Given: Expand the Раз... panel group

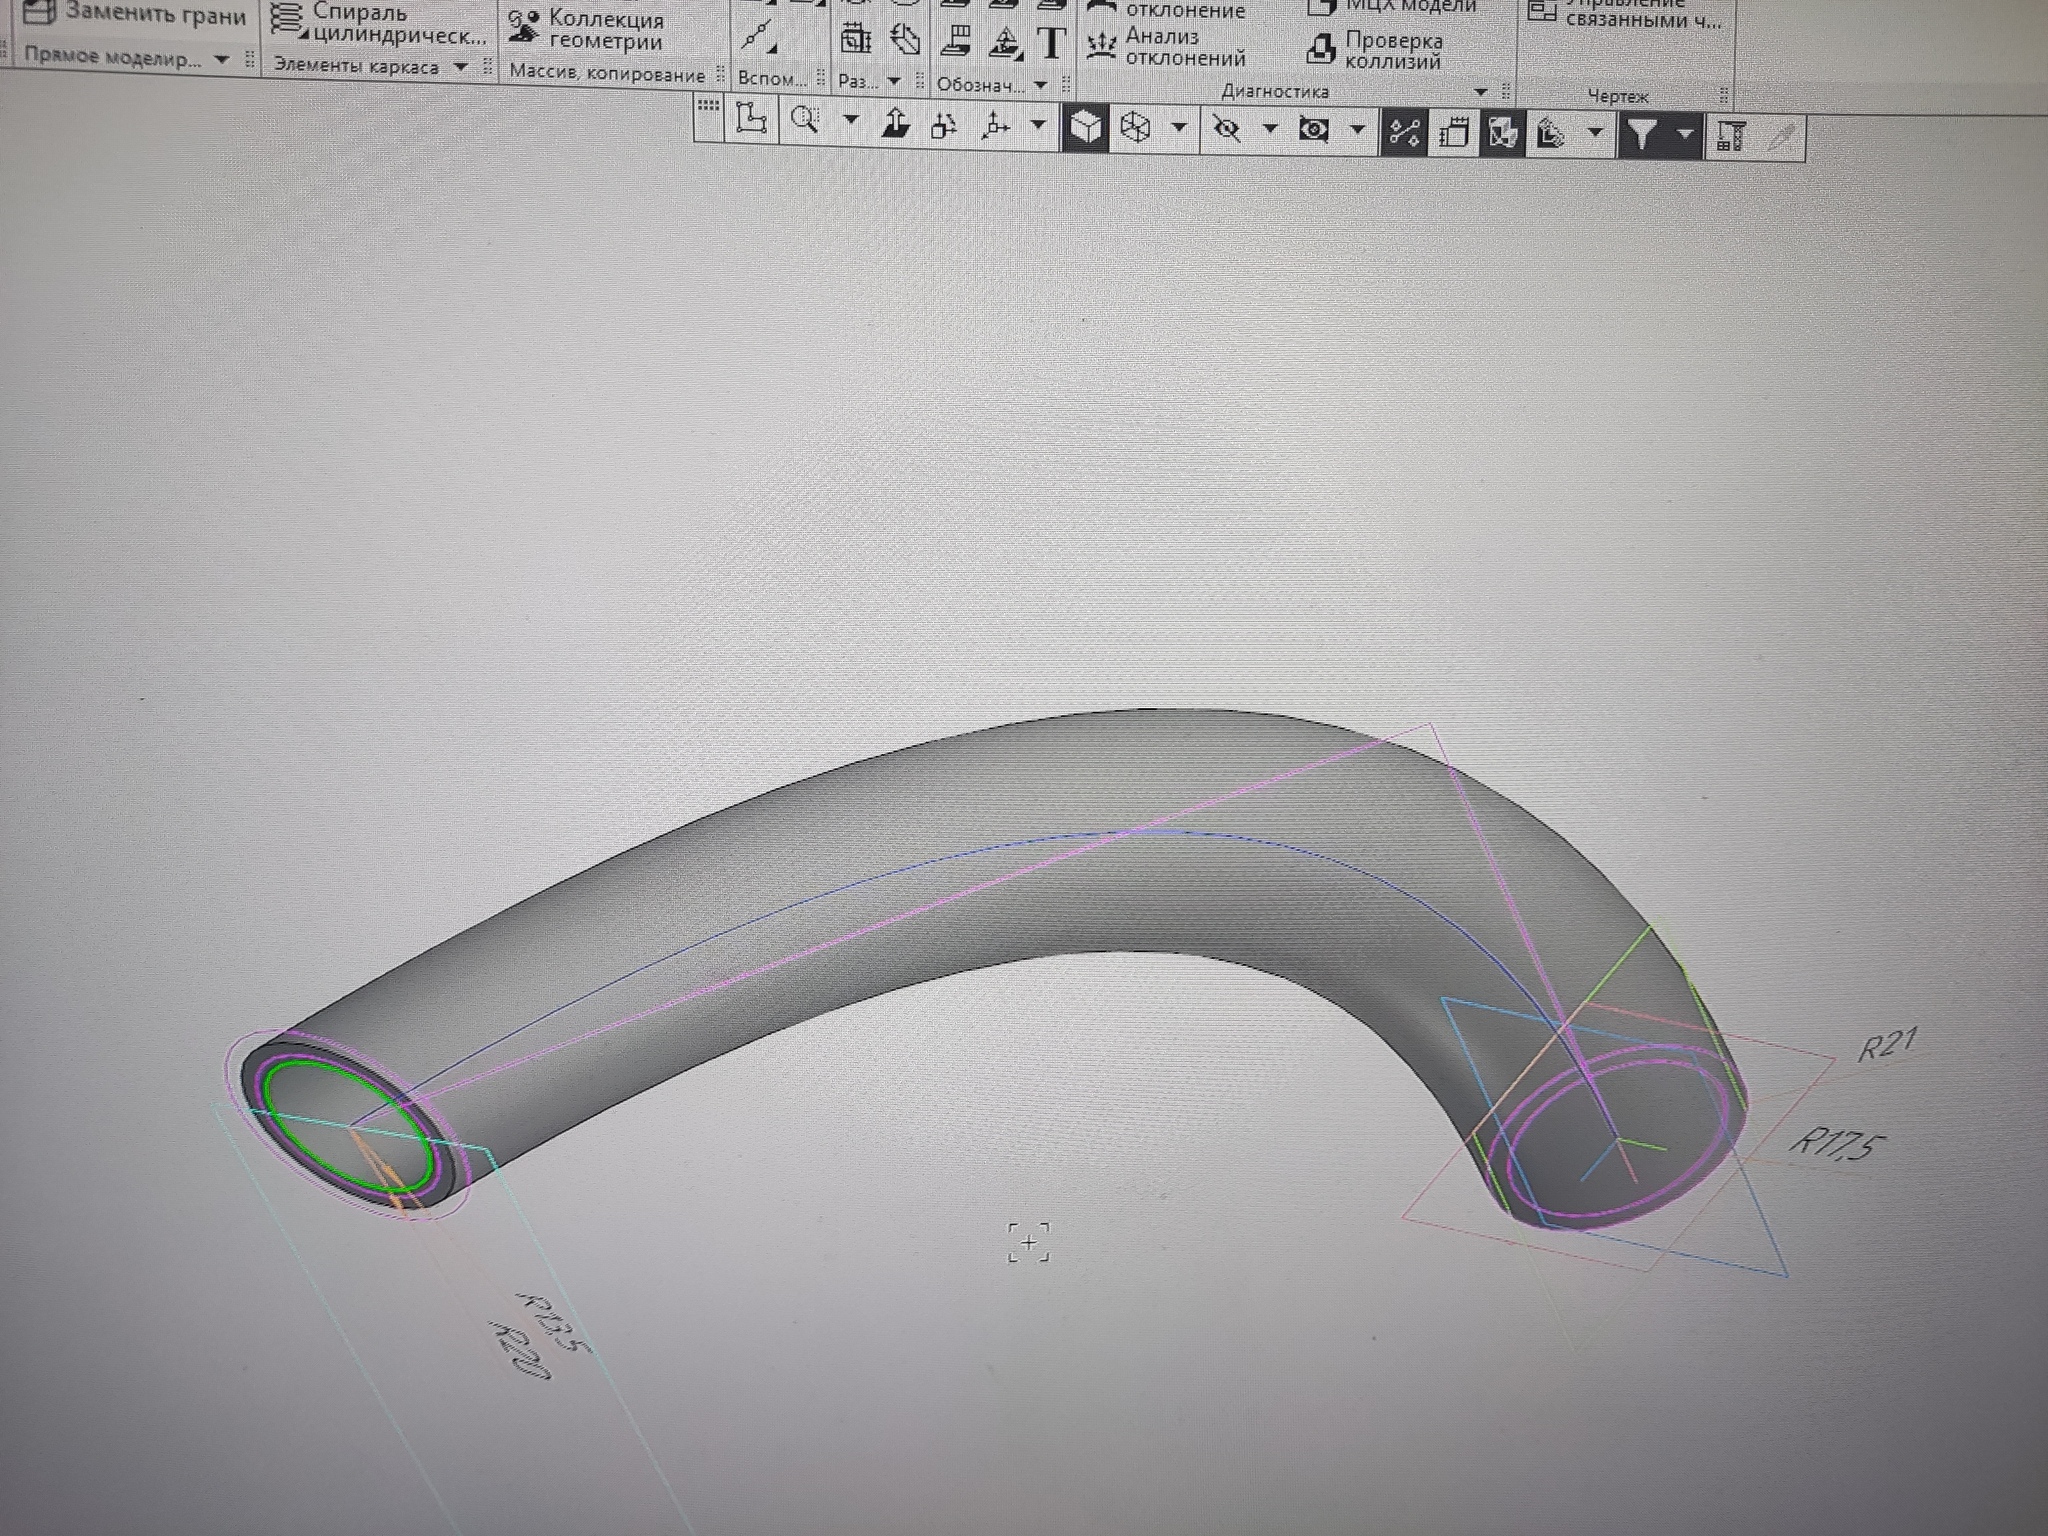Looking at the screenshot, I should point(894,82).
